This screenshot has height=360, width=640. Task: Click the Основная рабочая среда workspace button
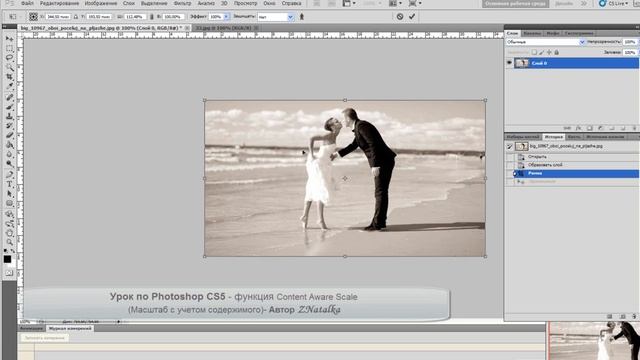(516, 4)
